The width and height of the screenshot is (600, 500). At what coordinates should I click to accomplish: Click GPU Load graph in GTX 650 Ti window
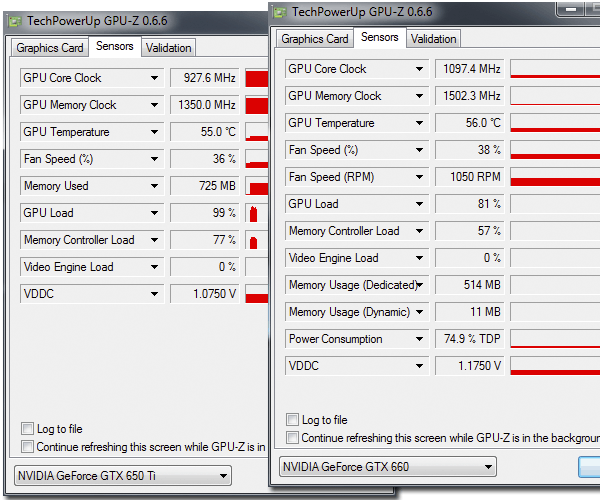tap(257, 213)
